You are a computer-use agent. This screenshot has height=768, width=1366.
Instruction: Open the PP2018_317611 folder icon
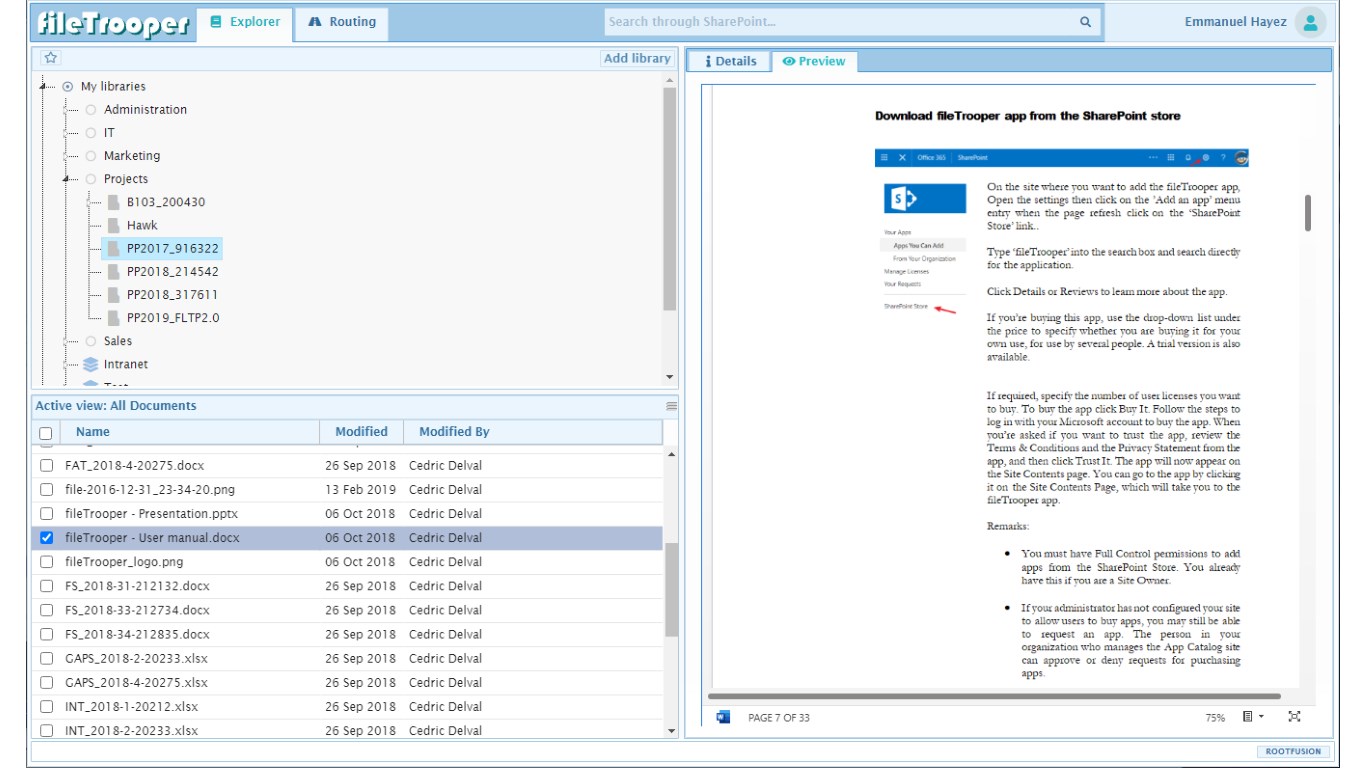pos(114,295)
